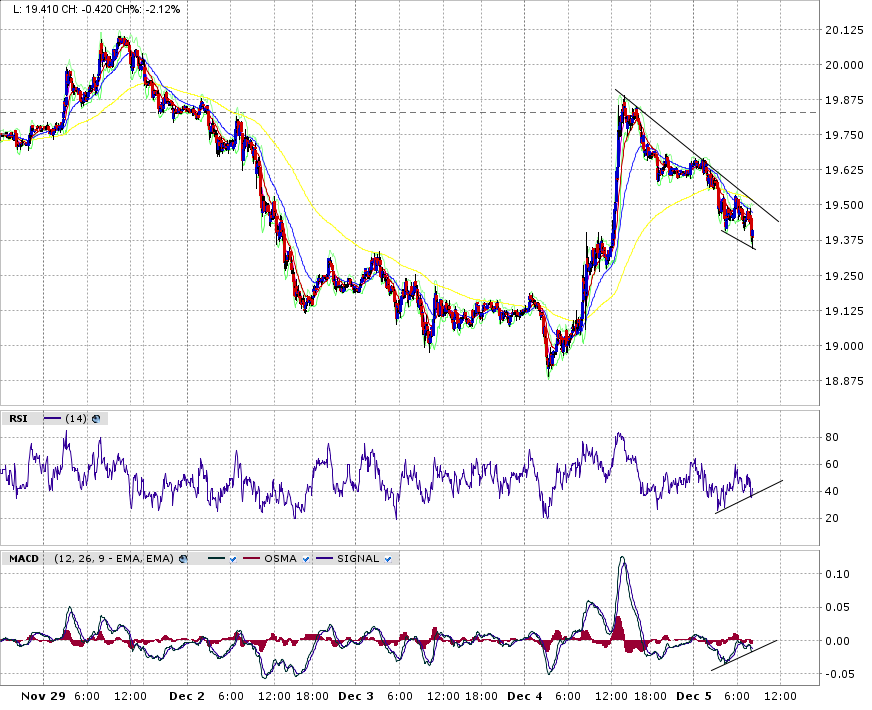Click the Nov 29 date label

click(43, 696)
